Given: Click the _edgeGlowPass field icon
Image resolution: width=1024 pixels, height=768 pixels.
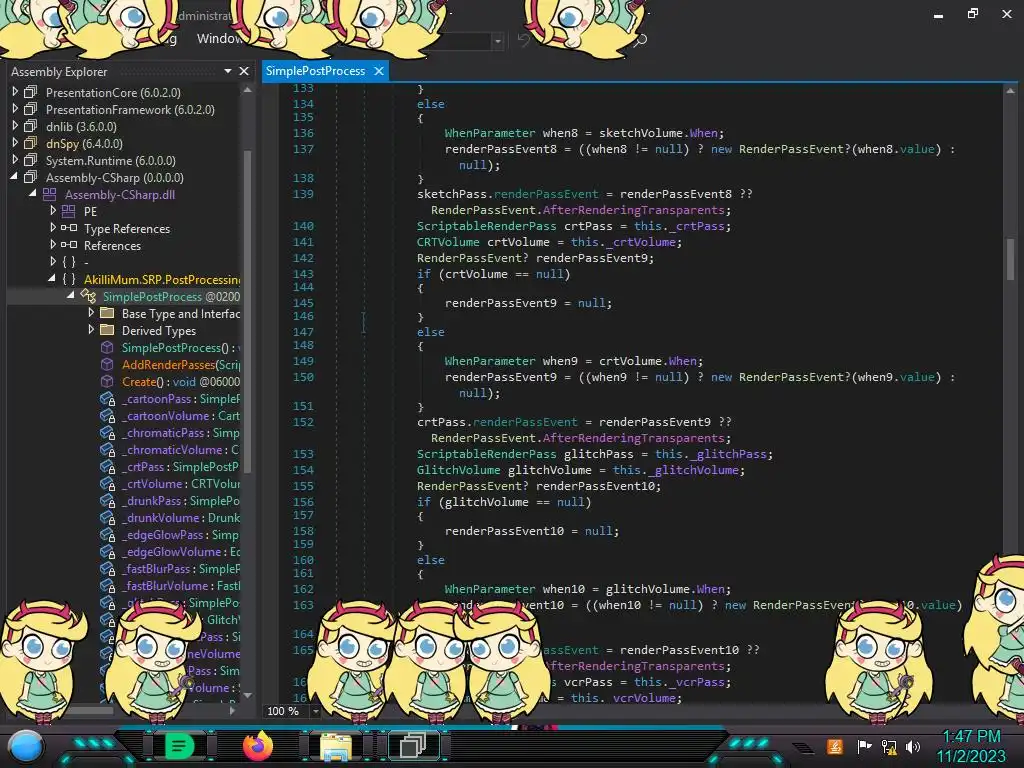Looking at the screenshot, I should pyautogui.click(x=107, y=534).
